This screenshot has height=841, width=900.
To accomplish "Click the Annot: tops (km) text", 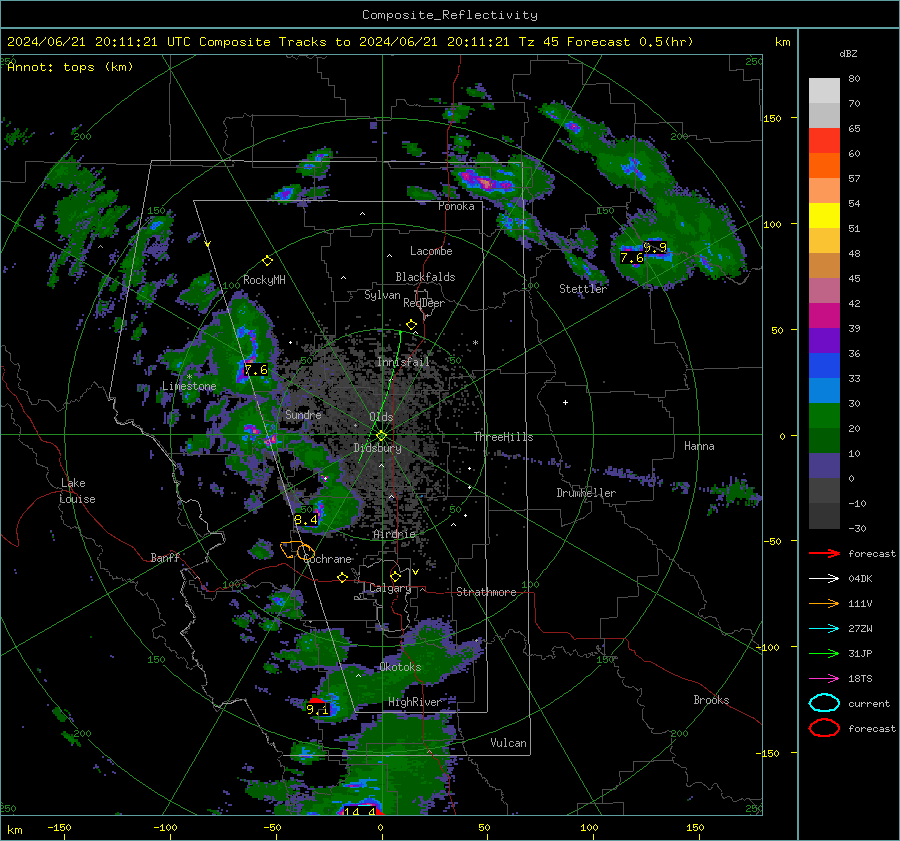I will tap(70, 67).
